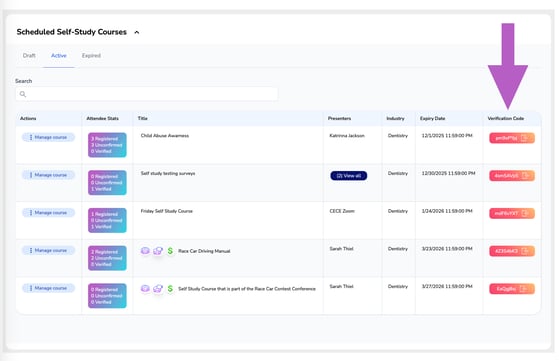Click the Industry column header

tap(395, 118)
